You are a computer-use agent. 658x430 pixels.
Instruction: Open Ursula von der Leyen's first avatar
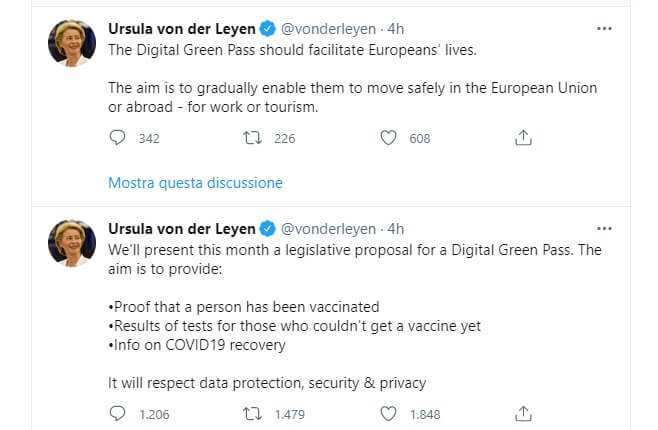pyautogui.click(x=72, y=43)
